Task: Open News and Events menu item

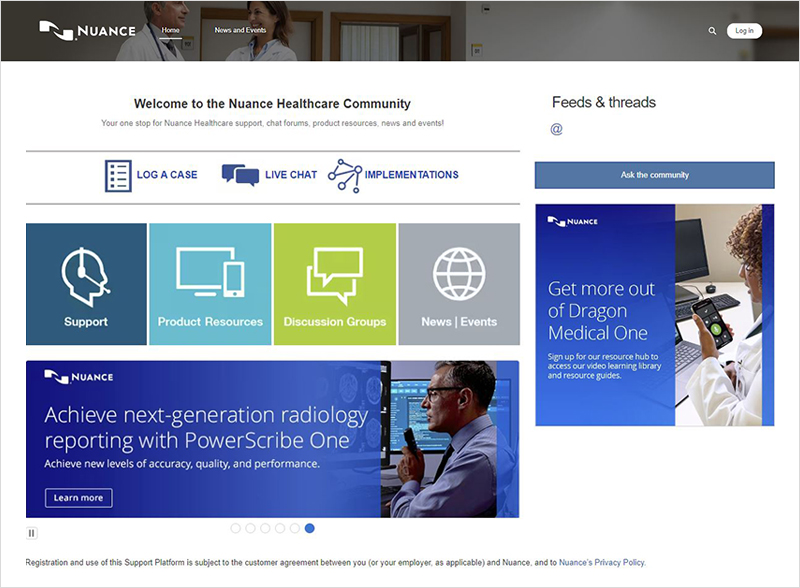Action: [x=240, y=30]
